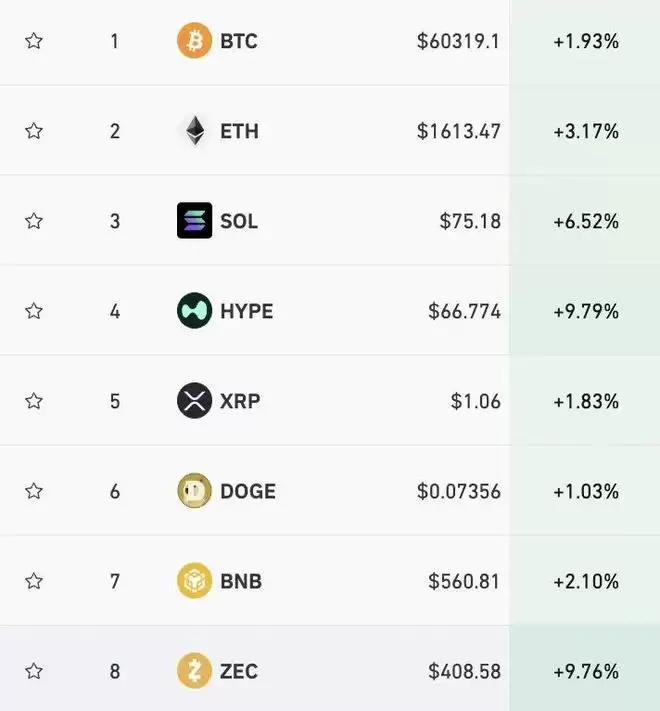The width and height of the screenshot is (660, 711).
Task: Click the ETH price $1613.47
Action: [x=459, y=131]
